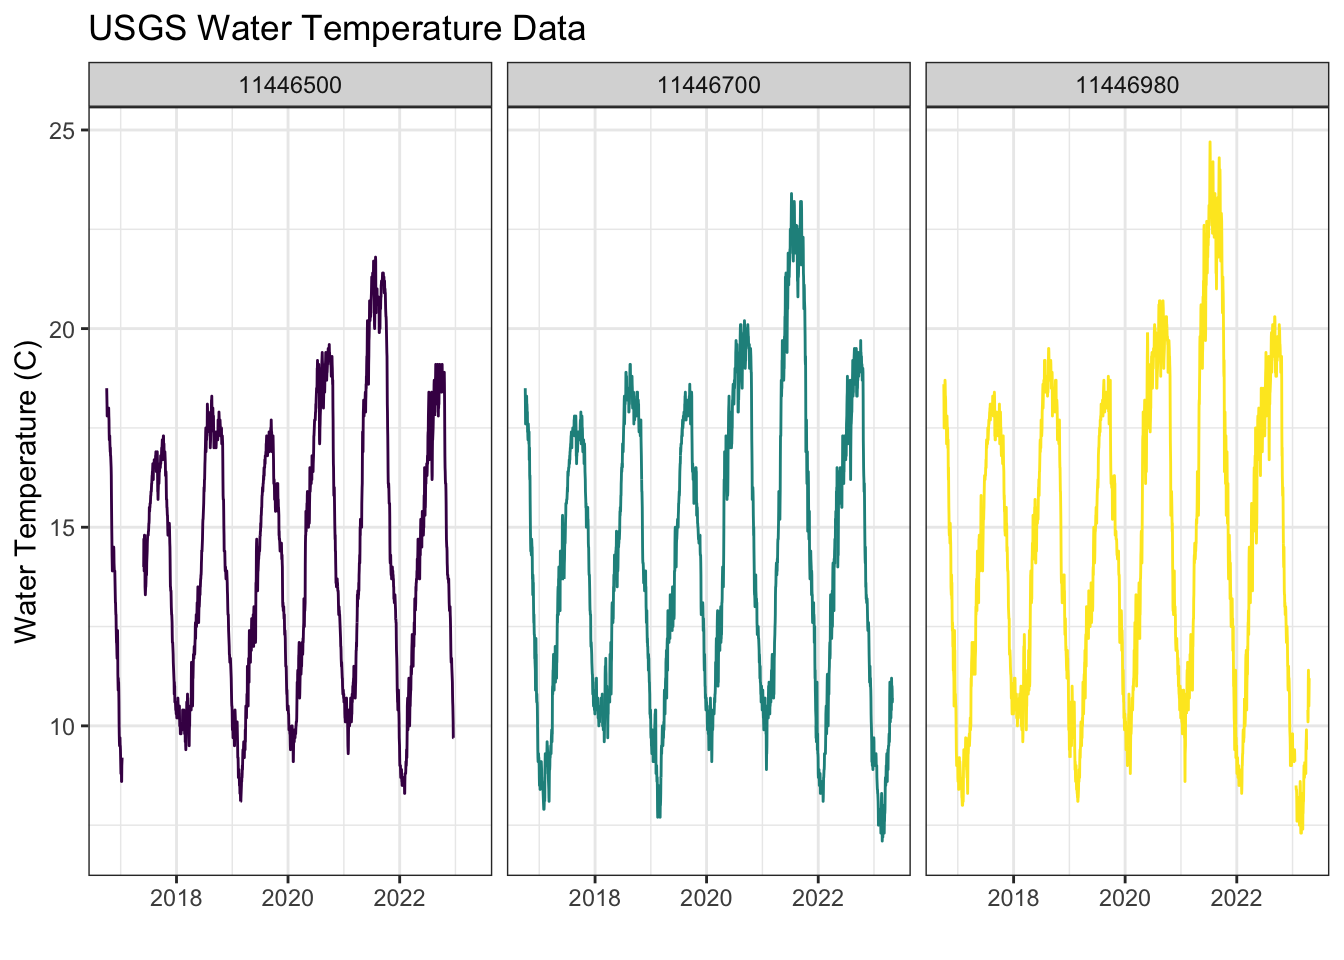Viewport: 1344px width, 960px height.
Task: Click the y-axis tick label 20
Action: pyautogui.click(x=62, y=329)
